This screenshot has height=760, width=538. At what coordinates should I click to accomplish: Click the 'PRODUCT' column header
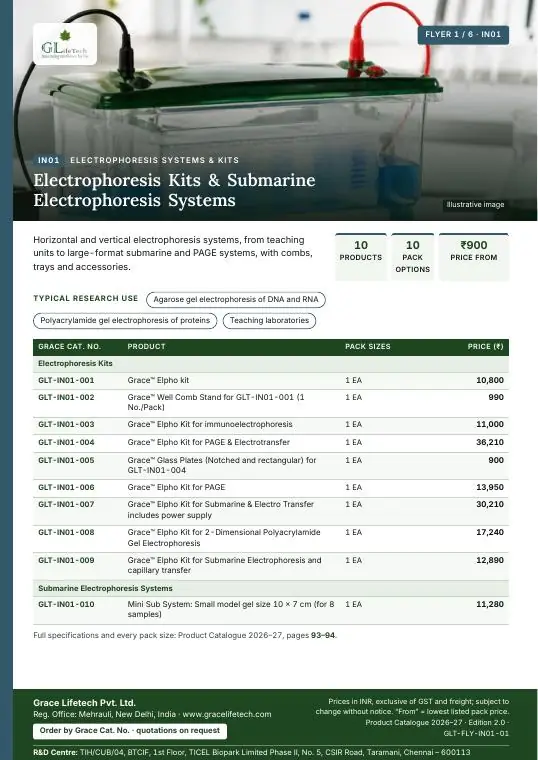point(146,347)
